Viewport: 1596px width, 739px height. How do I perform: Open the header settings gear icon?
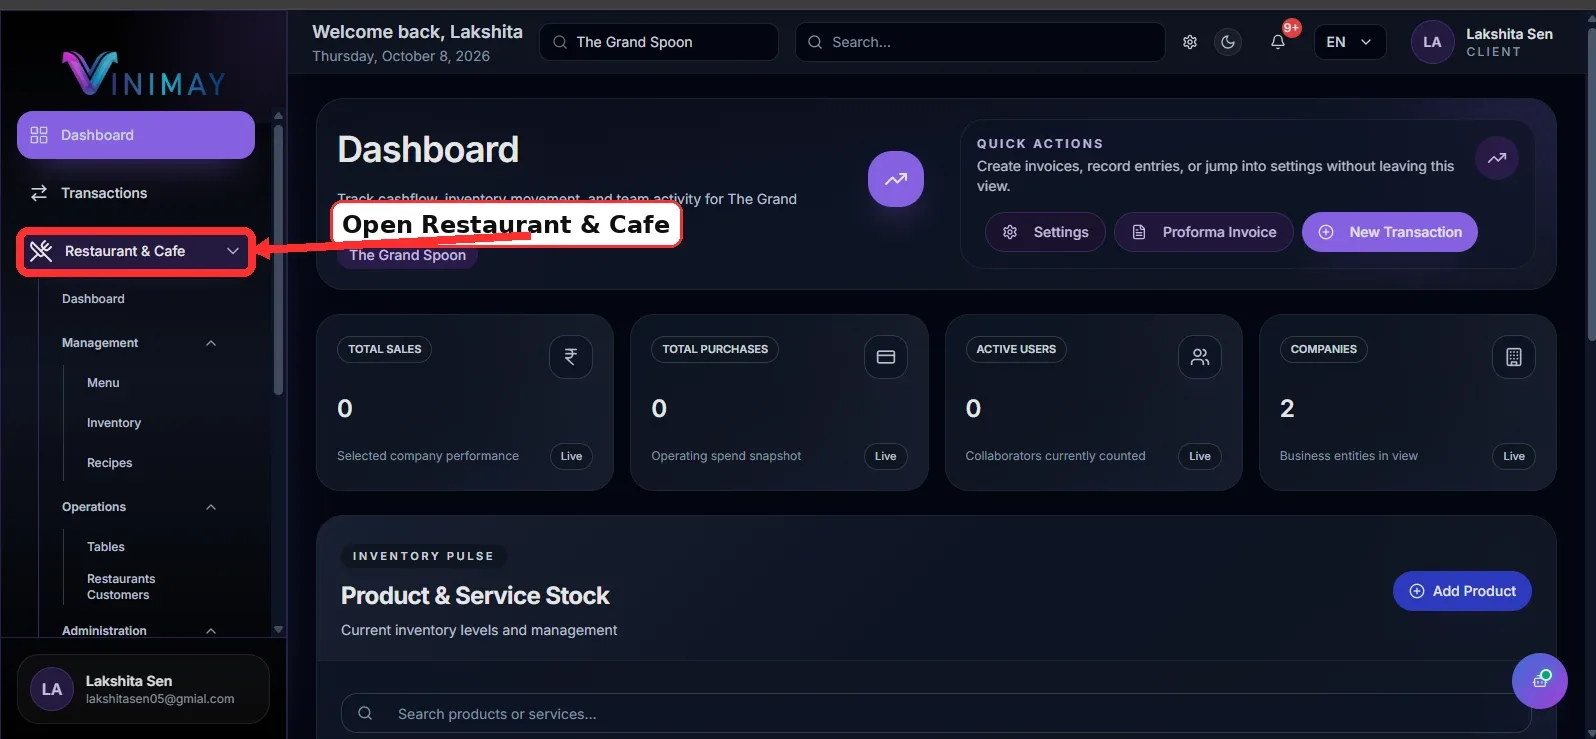coord(1190,42)
